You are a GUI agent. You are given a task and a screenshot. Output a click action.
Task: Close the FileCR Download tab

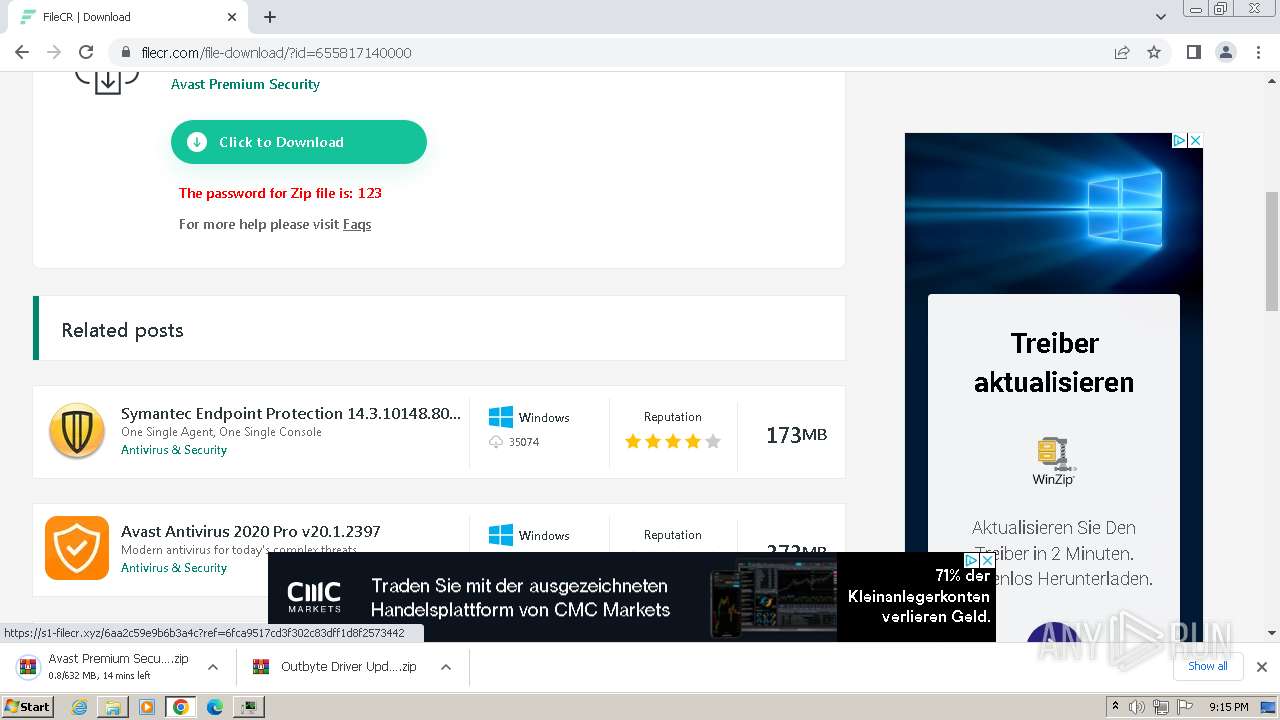[232, 17]
